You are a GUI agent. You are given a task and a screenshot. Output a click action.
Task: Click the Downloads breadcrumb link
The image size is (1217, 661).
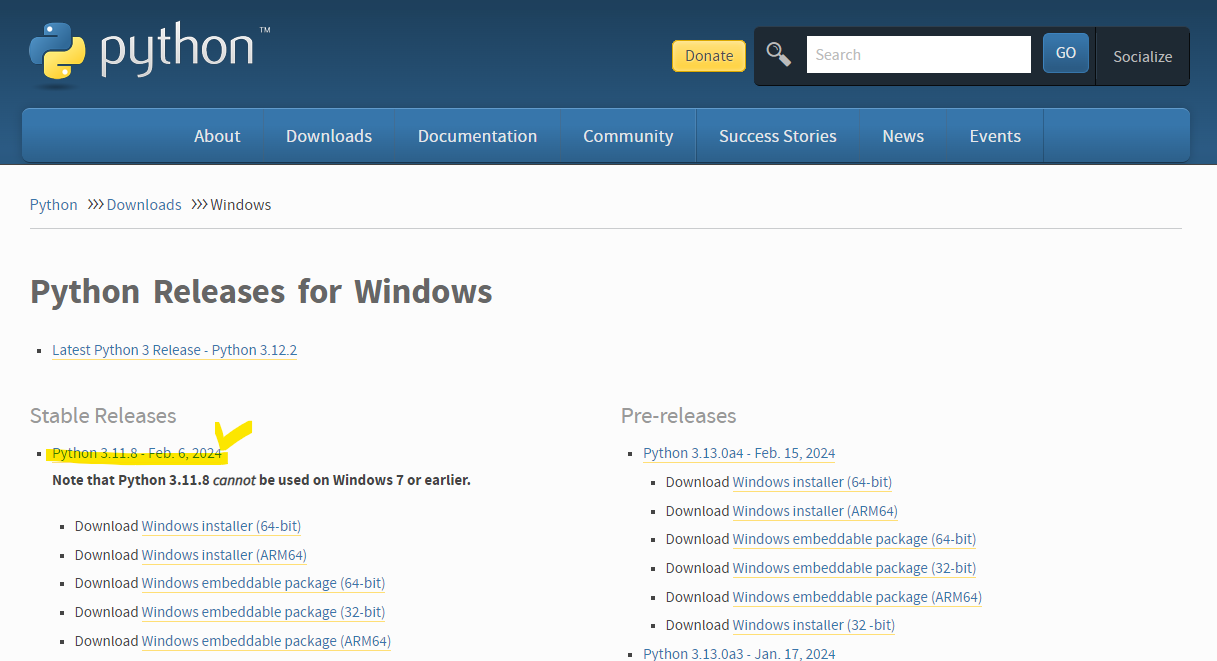[x=144, y=204]
